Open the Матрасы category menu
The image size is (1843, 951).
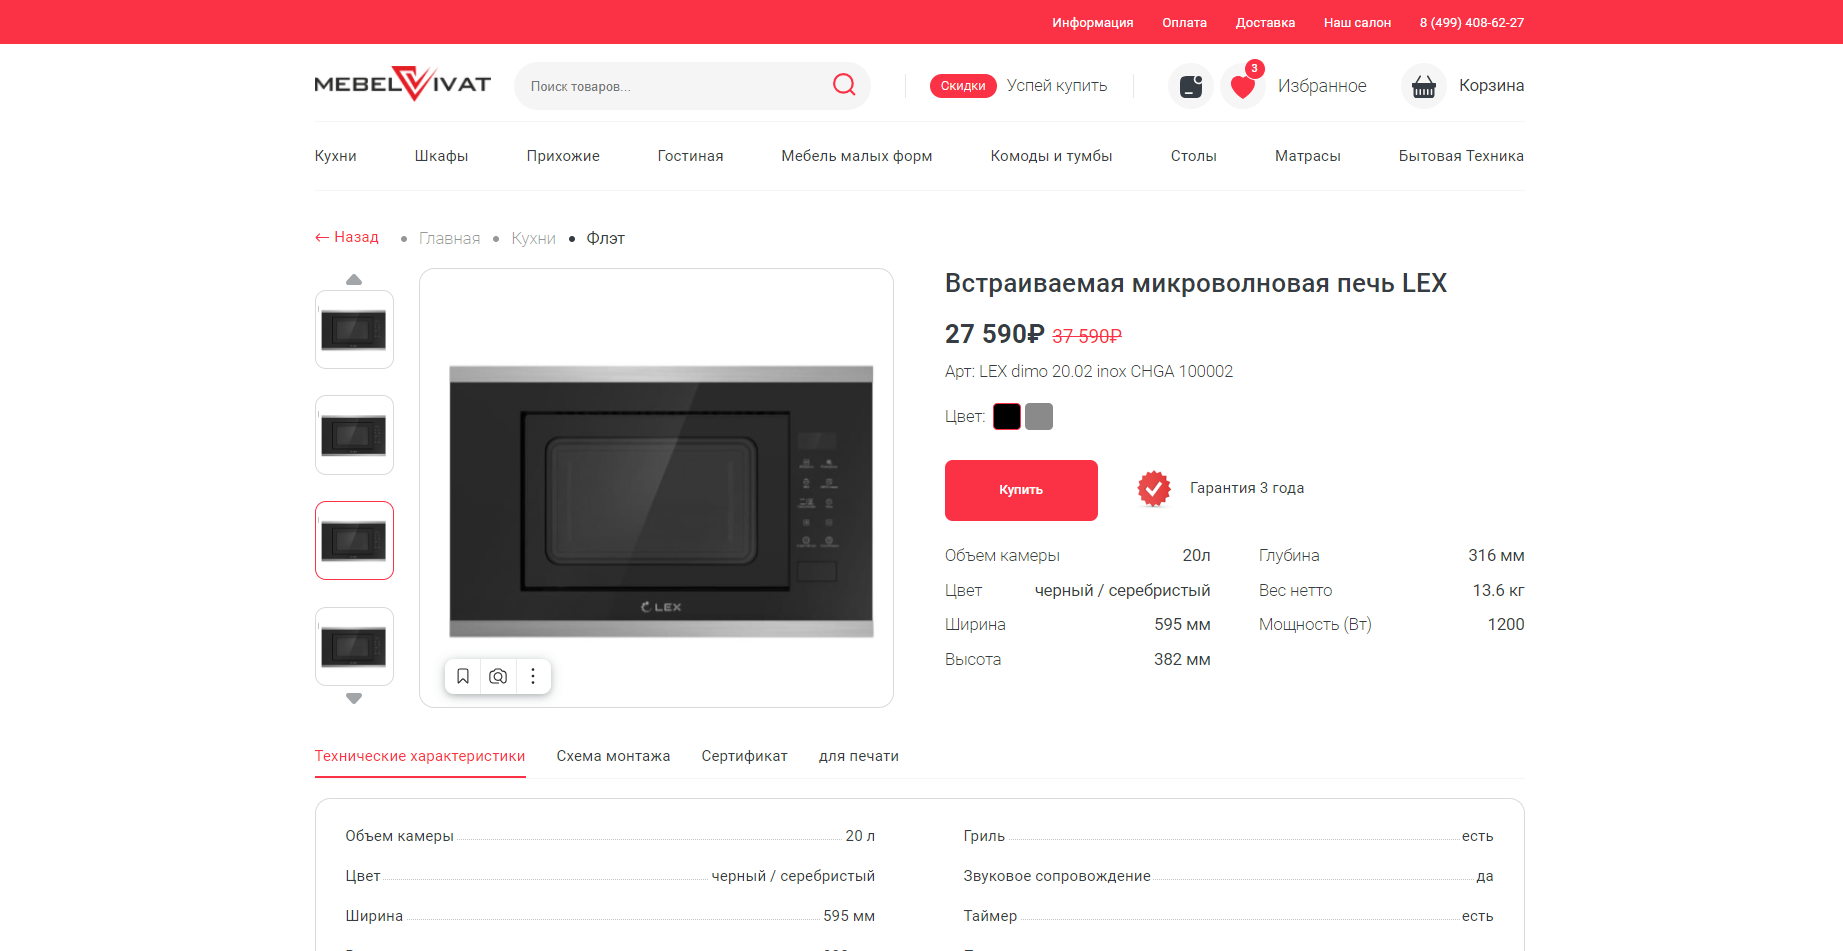[1307, 156]
